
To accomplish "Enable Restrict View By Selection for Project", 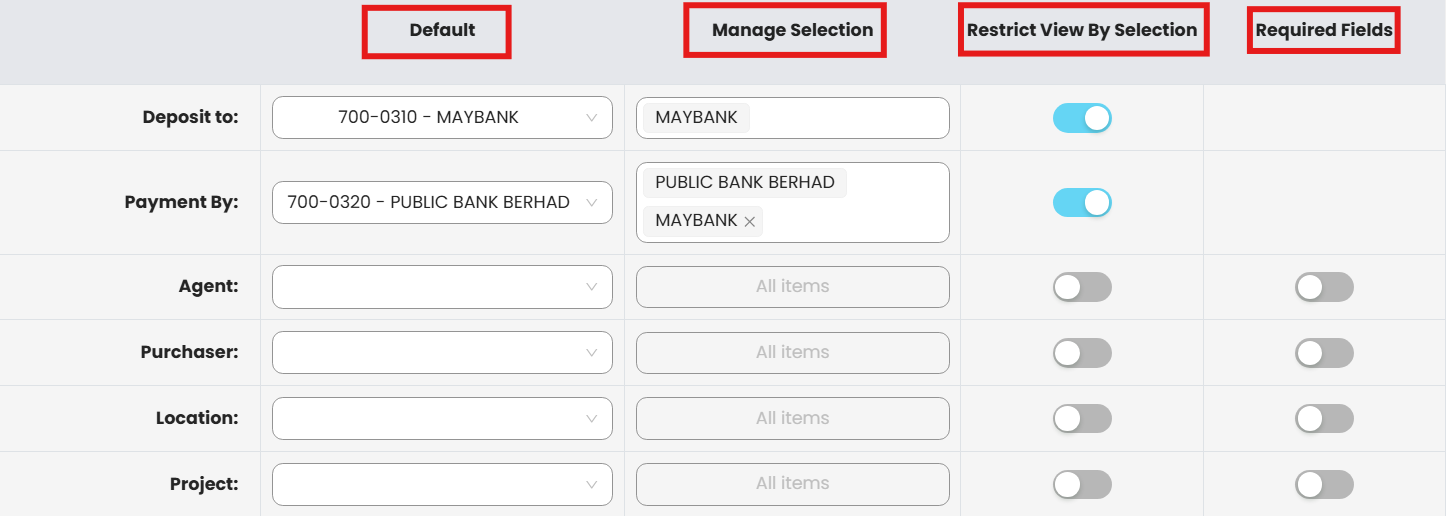I will pos(1082,485).
